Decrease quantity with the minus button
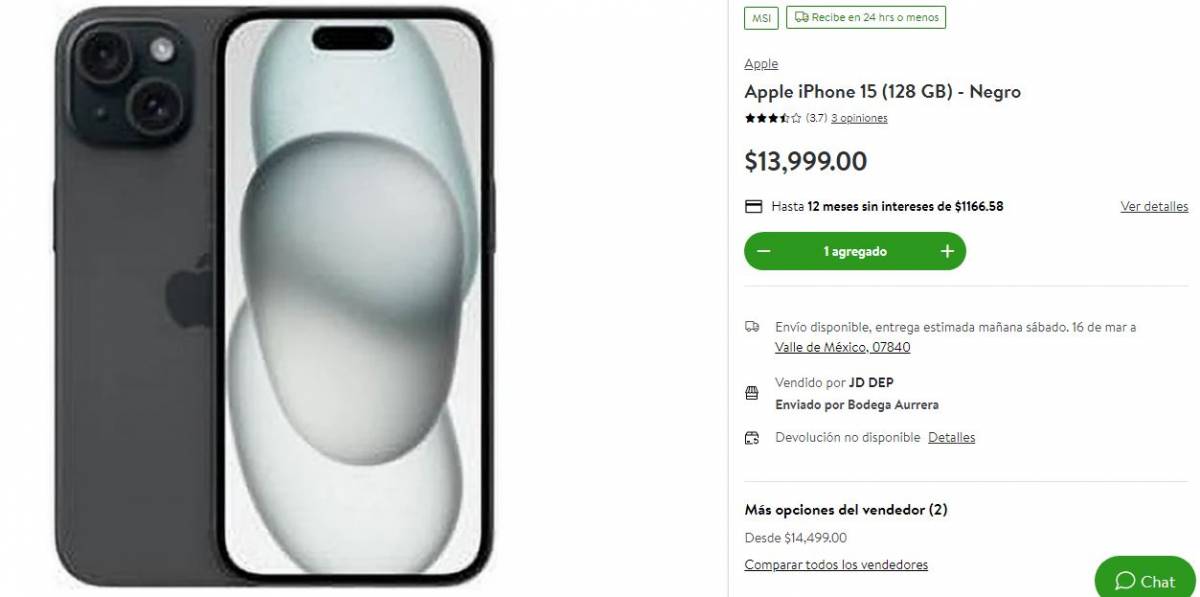The height and width of the screenshot is (597, 1200). pyautogui.click(x=764, y=252)
